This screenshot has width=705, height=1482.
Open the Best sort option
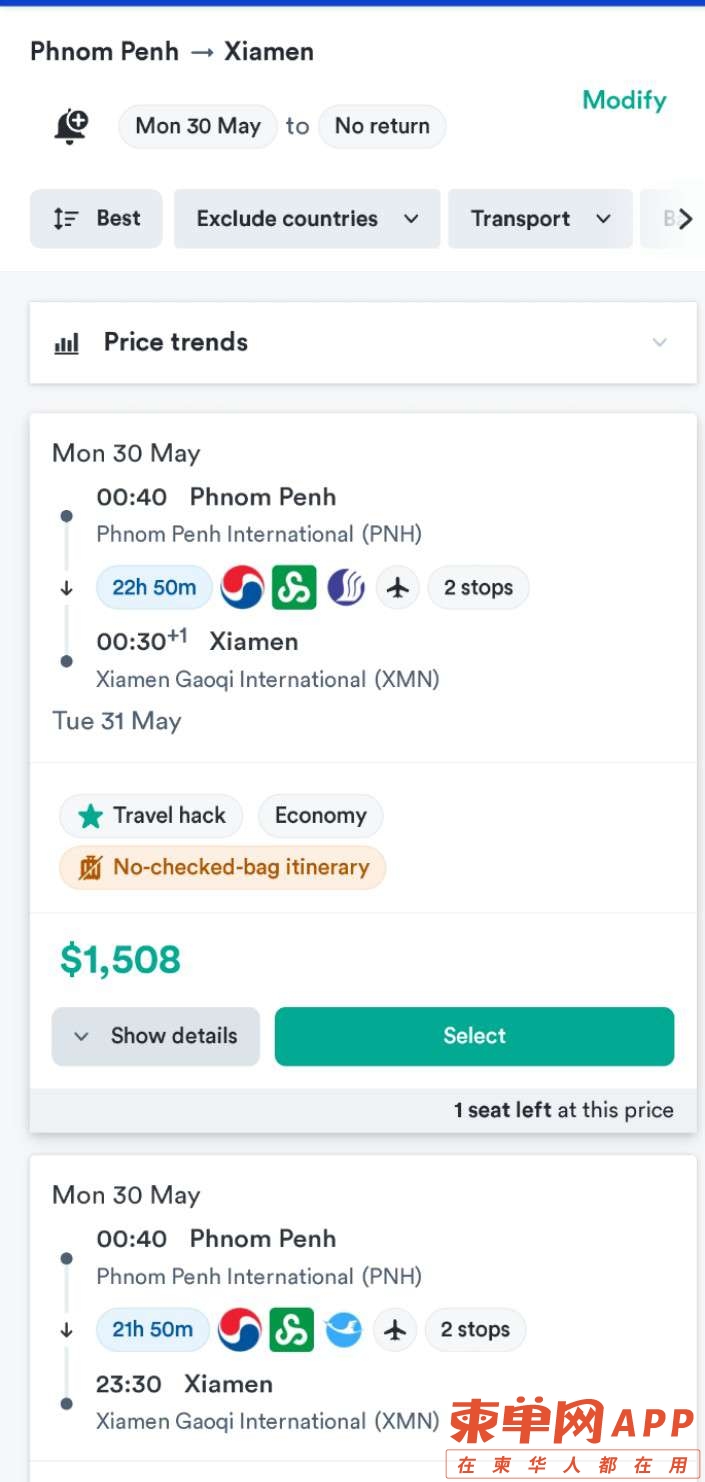(96, 219)
